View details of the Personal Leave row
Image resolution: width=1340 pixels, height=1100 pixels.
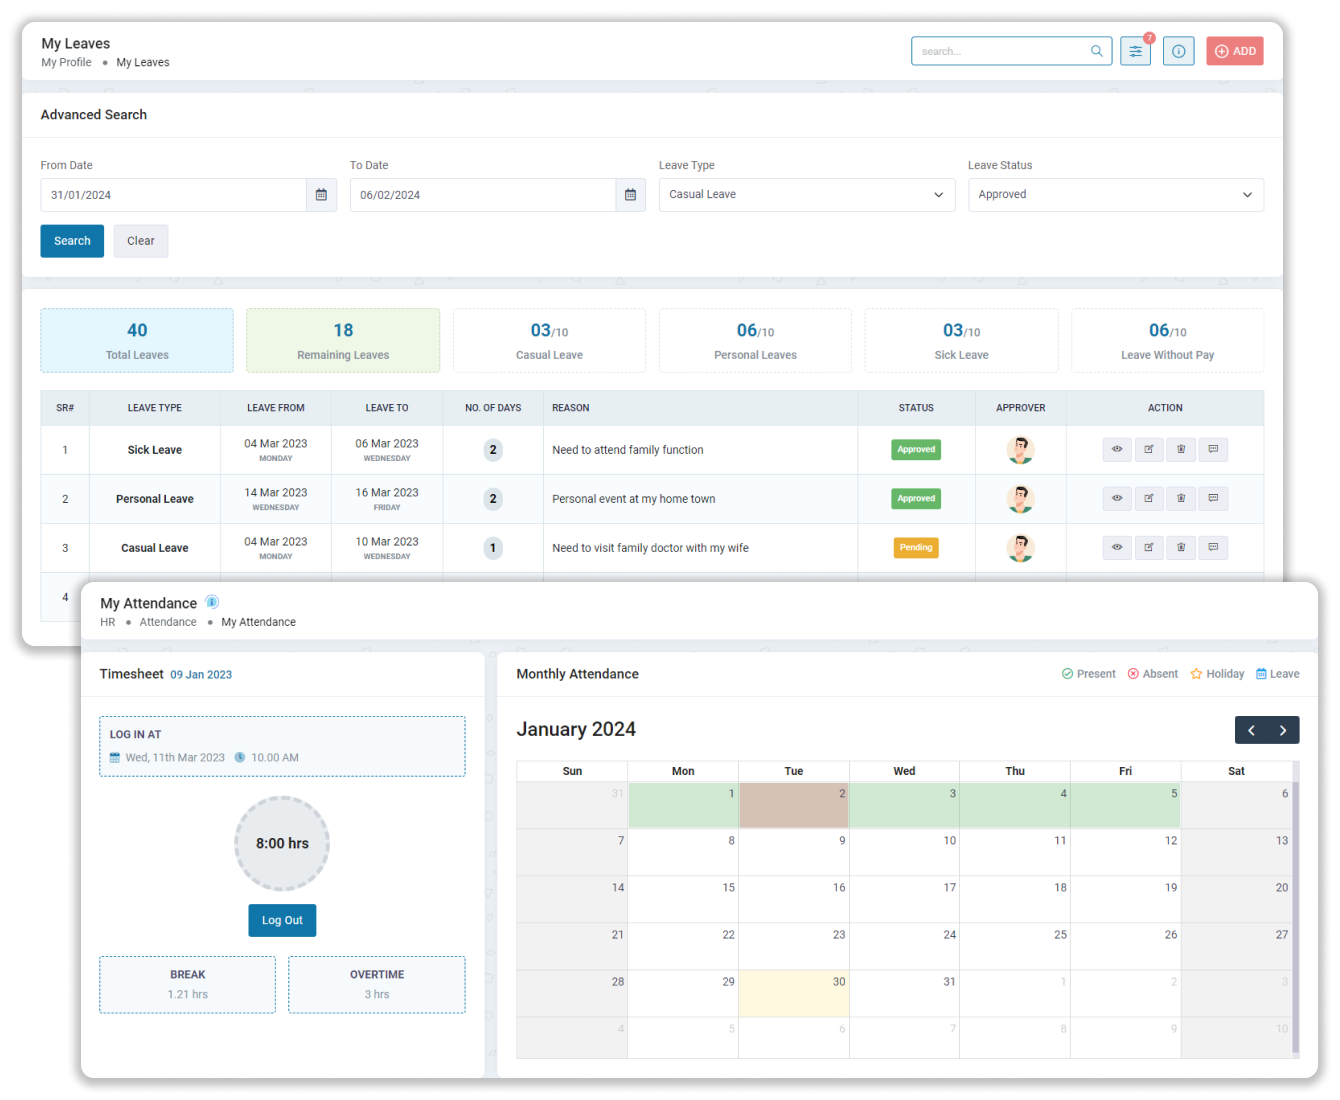(x=1117, y=499)
